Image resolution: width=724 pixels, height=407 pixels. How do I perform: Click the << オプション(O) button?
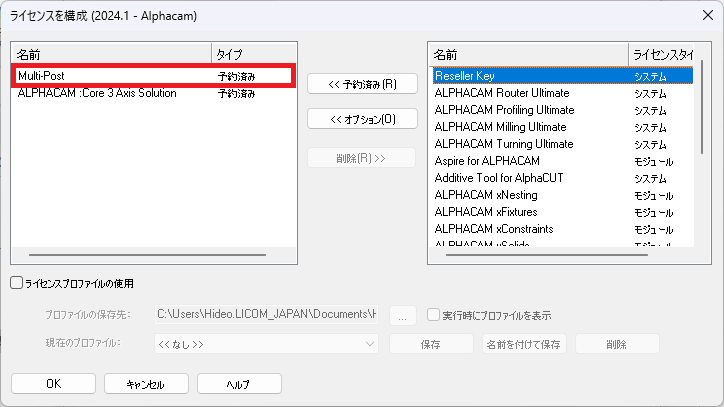click(x=362, y=119)
